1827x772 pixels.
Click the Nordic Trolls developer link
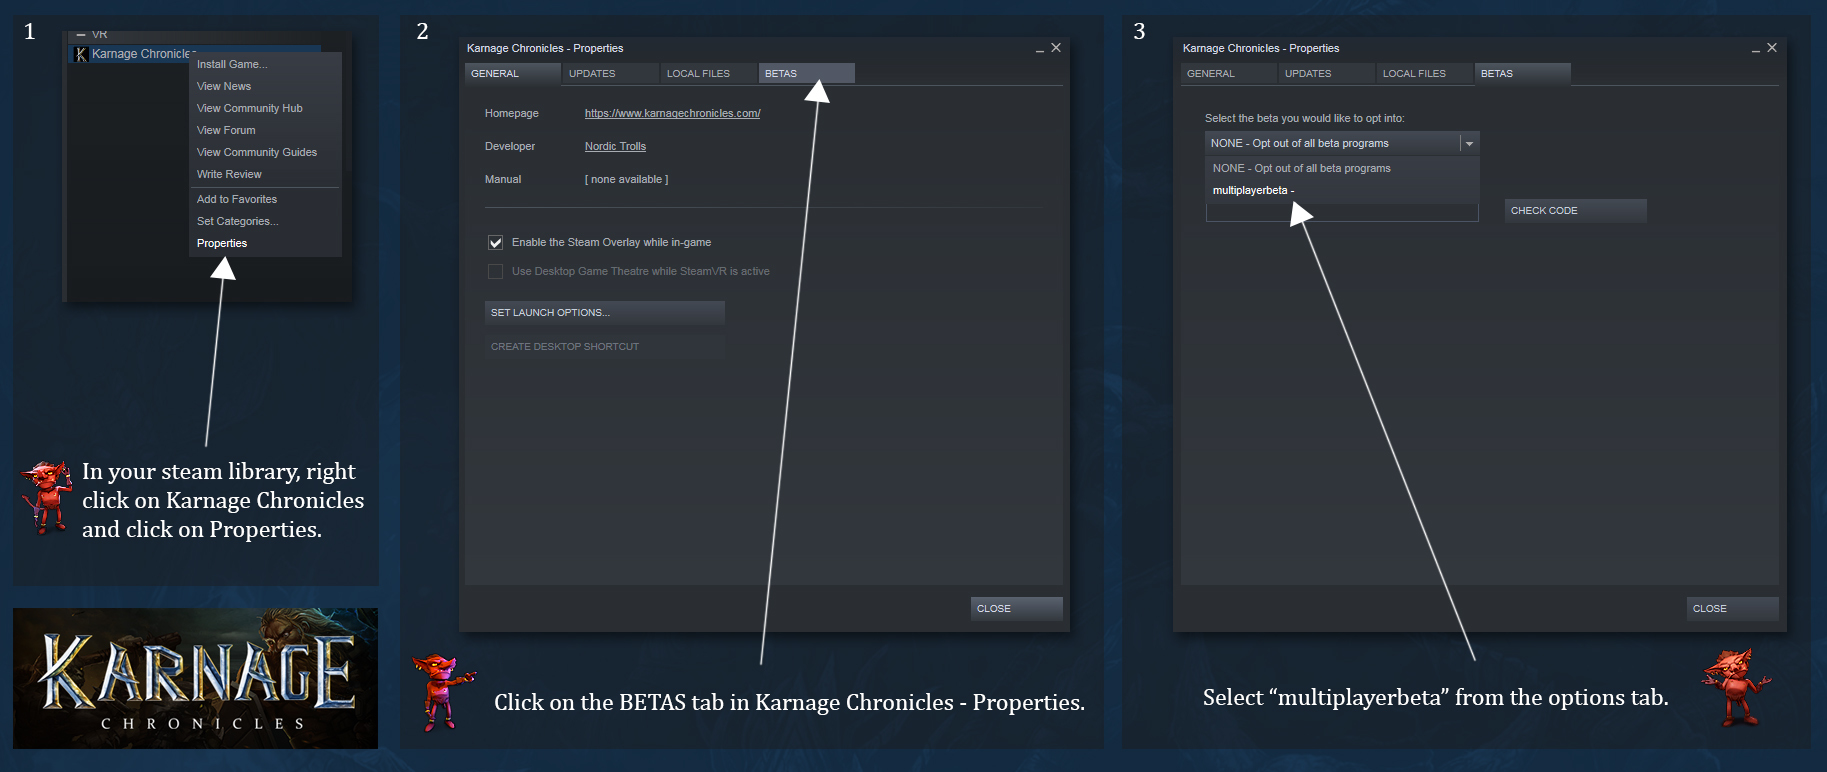click(615, 147)
